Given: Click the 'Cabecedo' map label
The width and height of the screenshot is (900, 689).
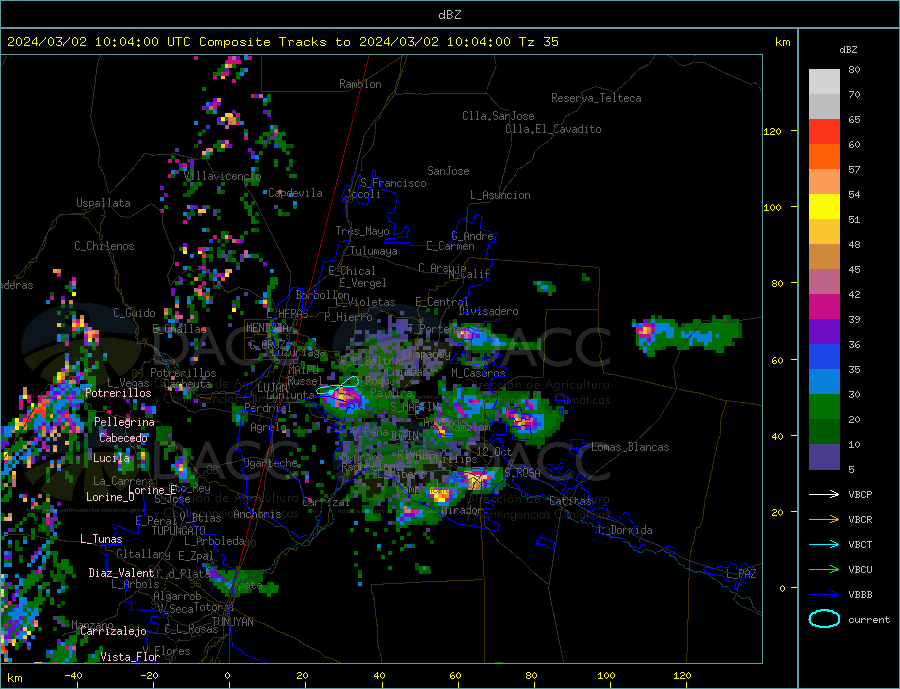Looking at the screenshot, I should (123, 438).
